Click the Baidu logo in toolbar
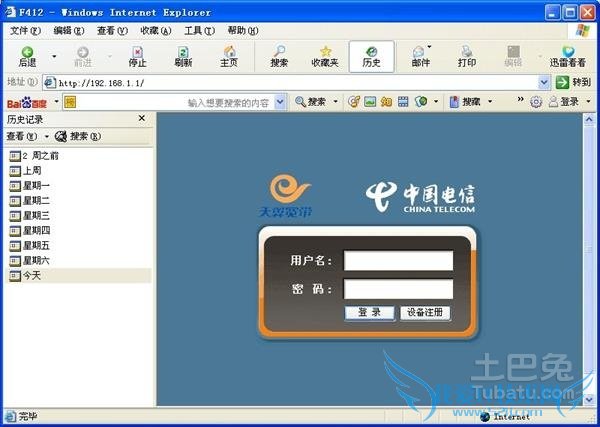Screen dimensions: 600x427 pyautogui.click(x=27, y=103)
